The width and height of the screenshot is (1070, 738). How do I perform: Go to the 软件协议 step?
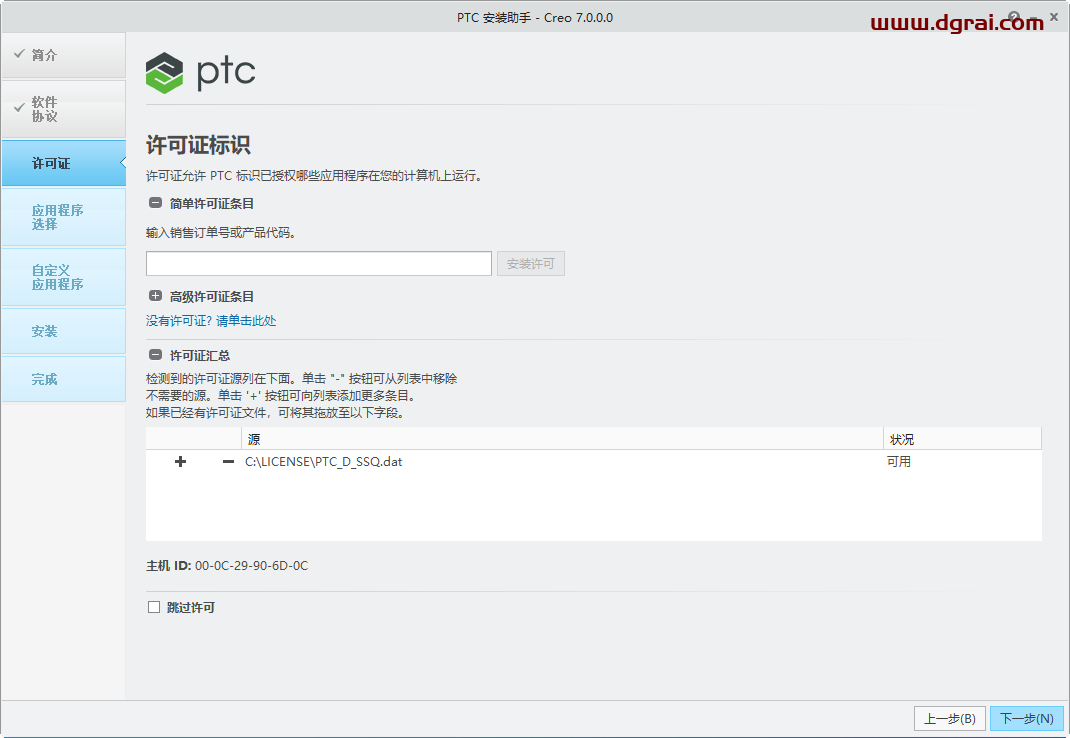(63, 109)
